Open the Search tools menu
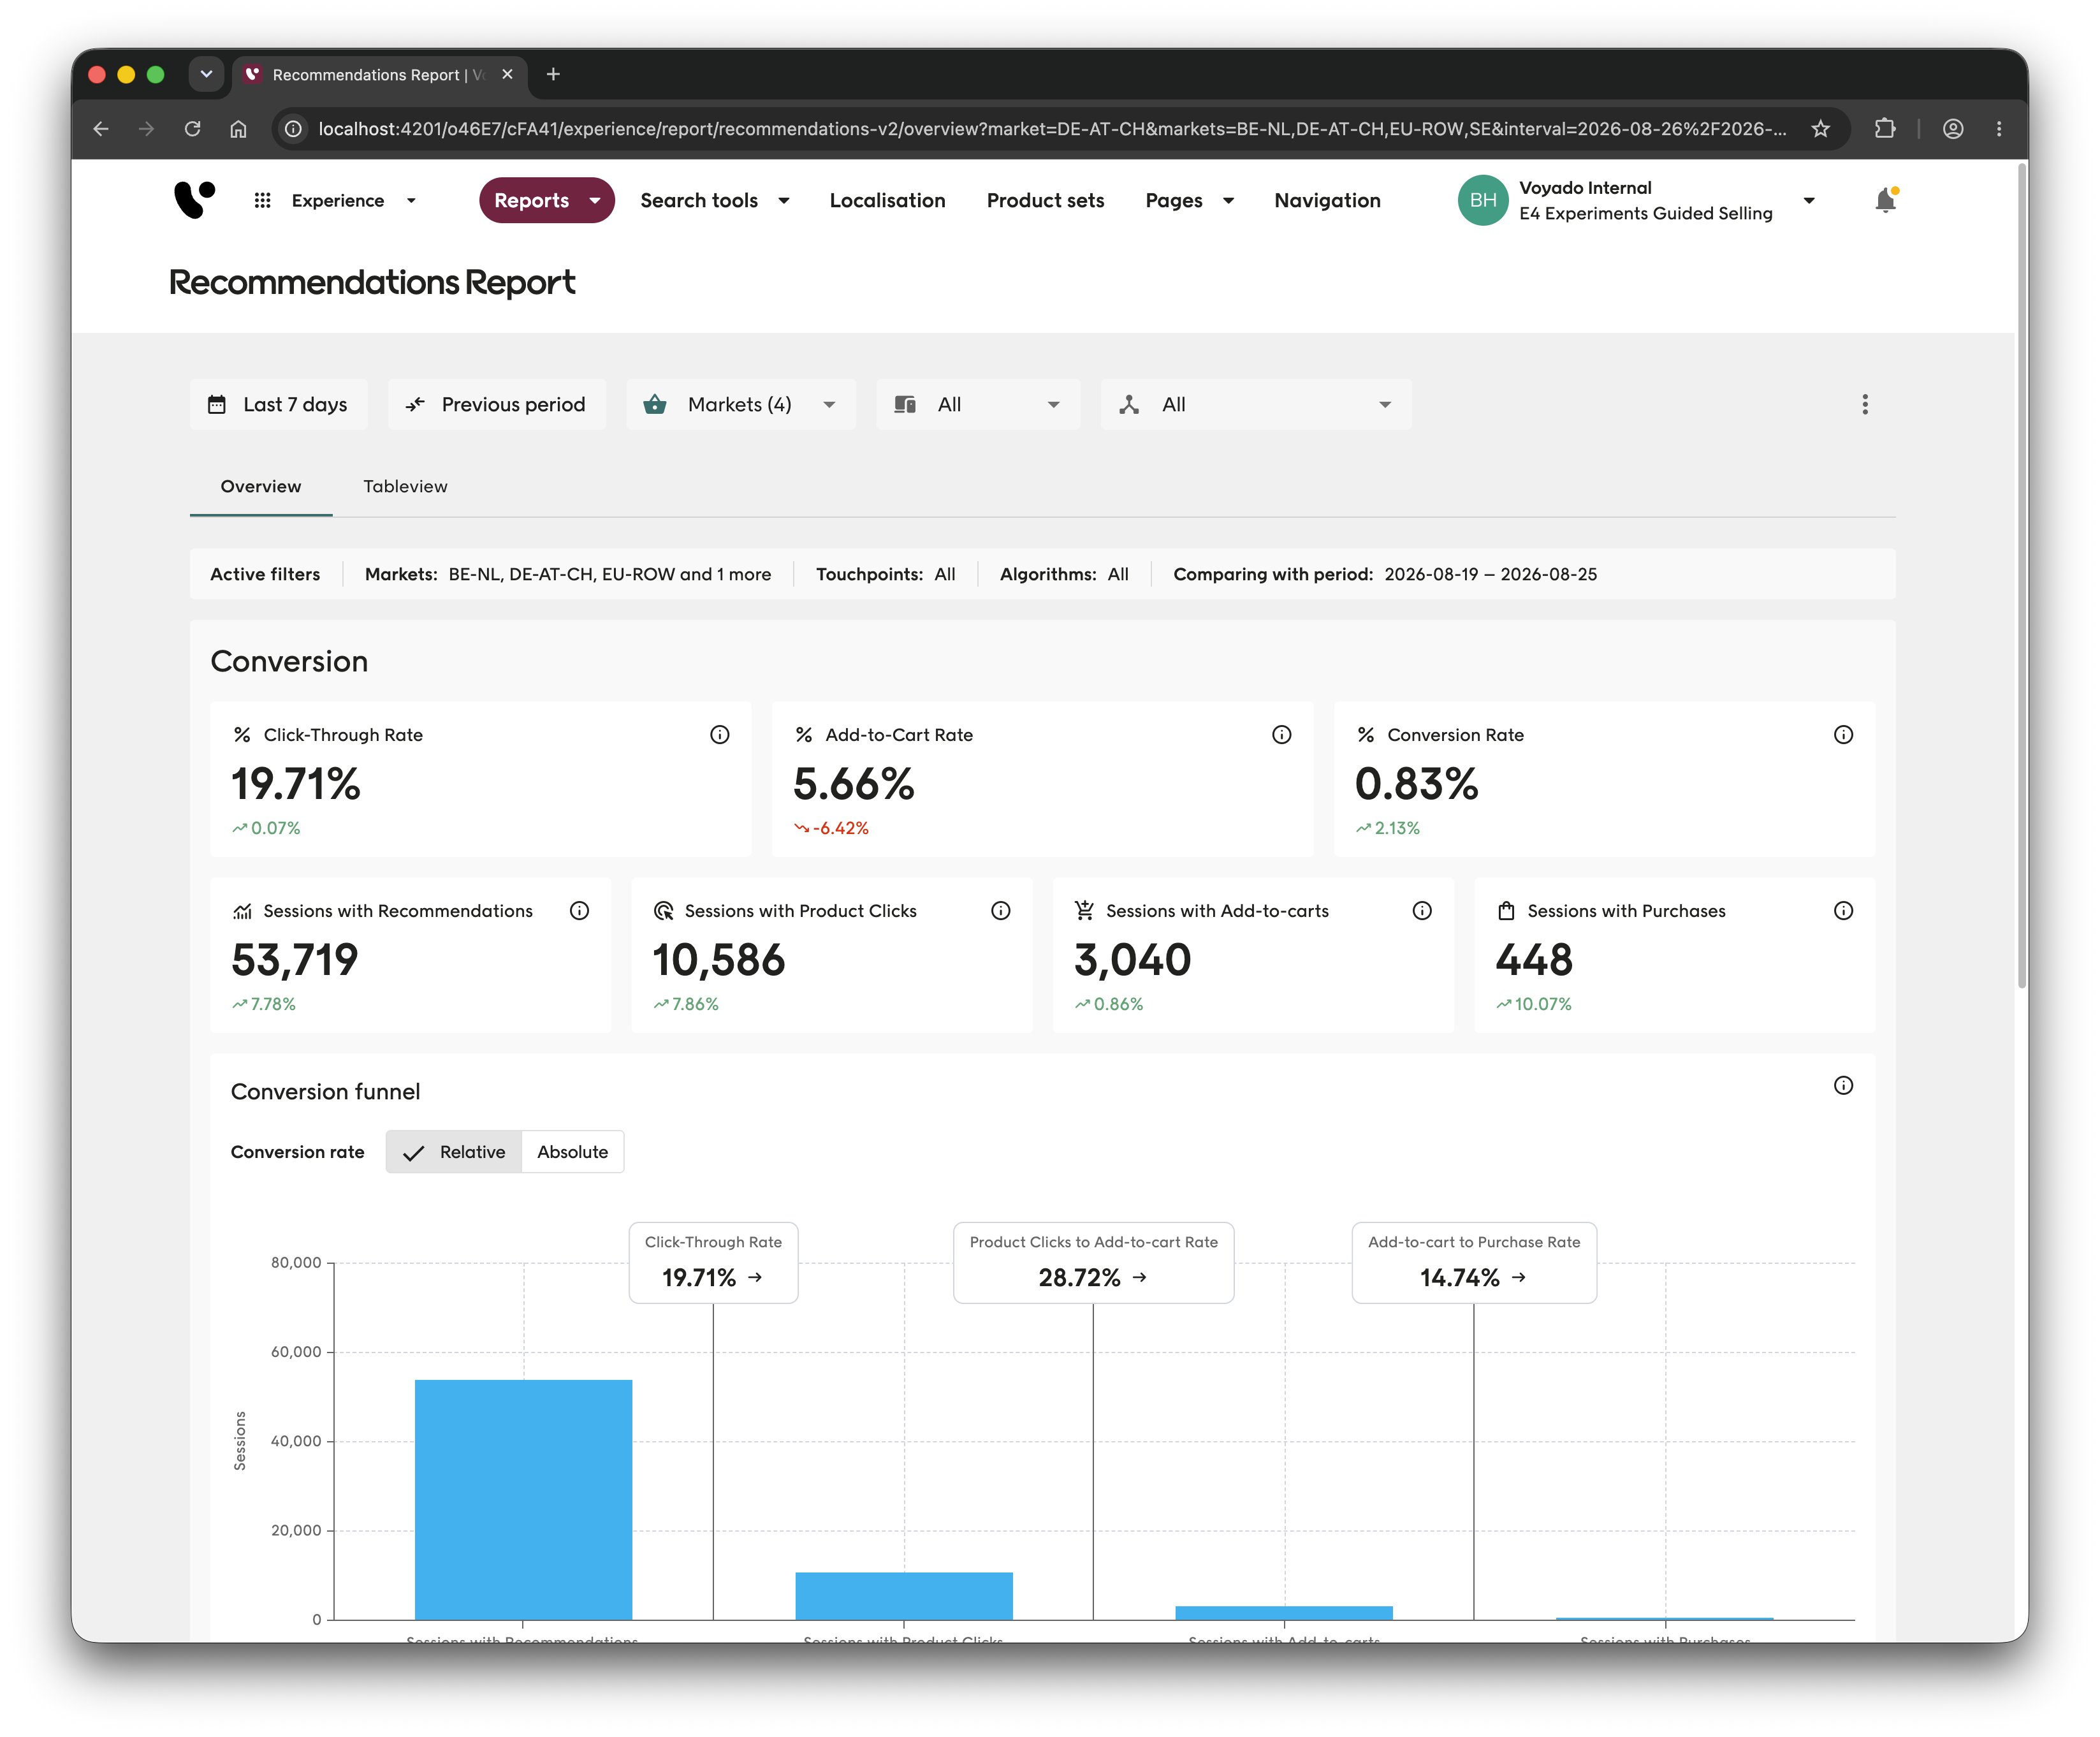Screen dimensions: 2100x1737 715,200
